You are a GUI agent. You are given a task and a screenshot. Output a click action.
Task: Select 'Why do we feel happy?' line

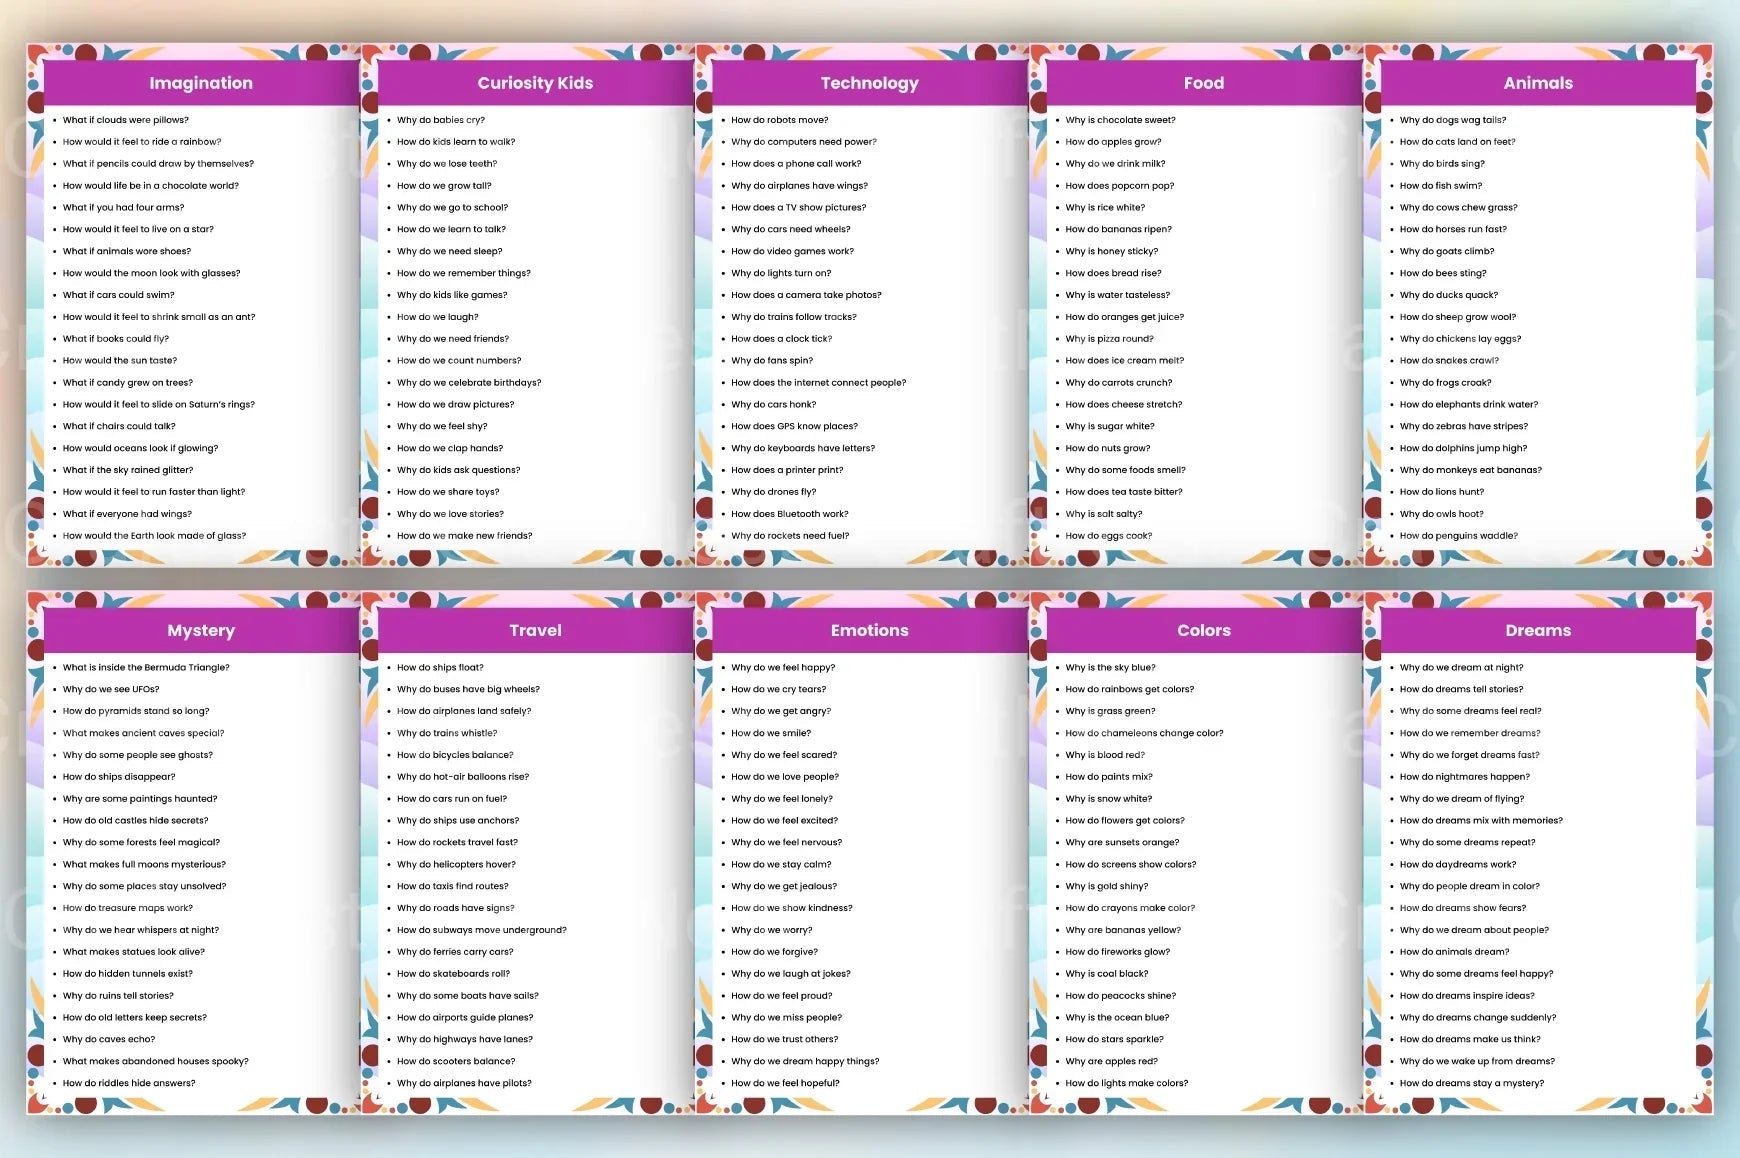783,668
